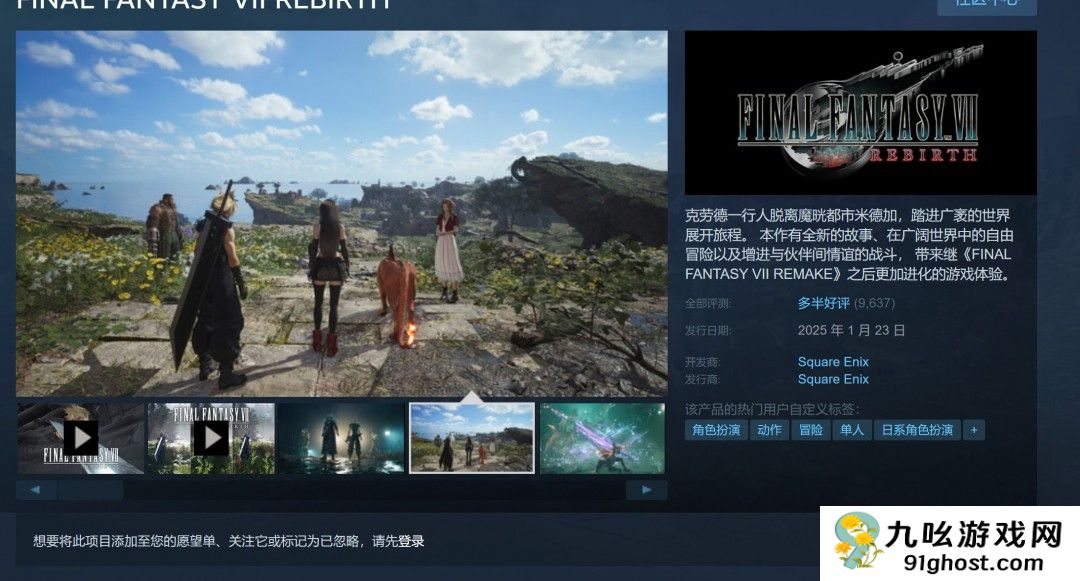Advance the thumbnail carousel with right arrow
Screen dimensions: 1080x581
(644, 489)
